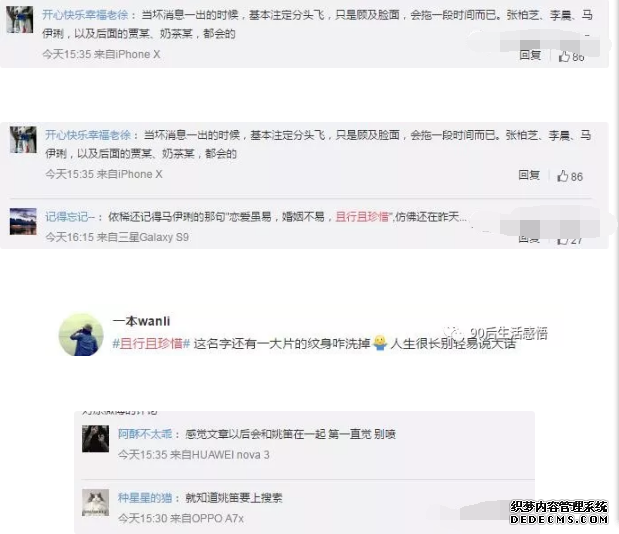Screen dimensions: 619x534
Task: Open username link 阿酥不太乖
Action: pyautogui.click(x=145, y=434)
